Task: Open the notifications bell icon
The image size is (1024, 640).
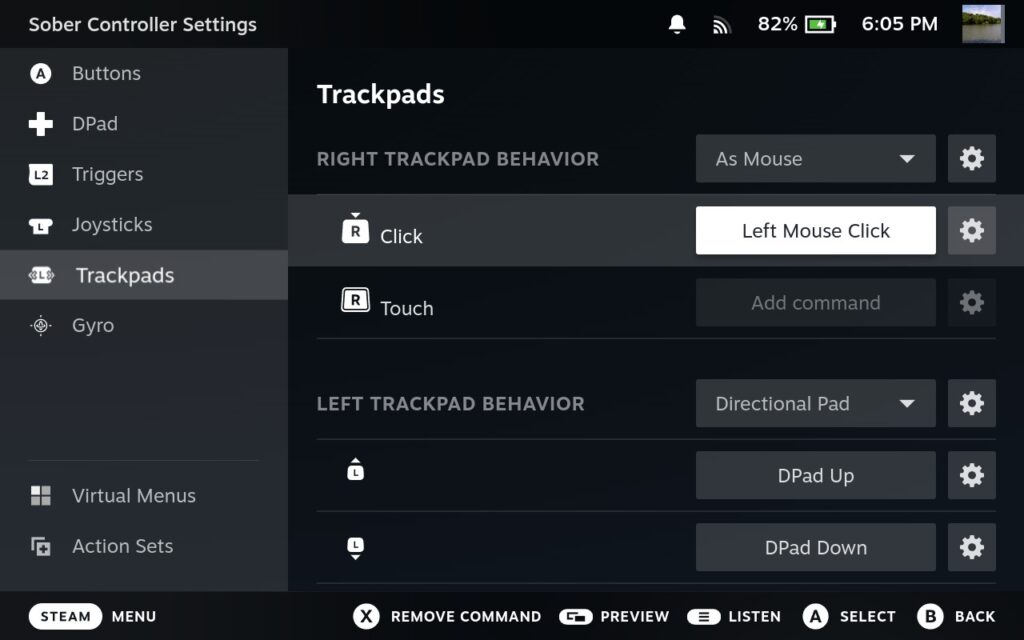Action: pos(677,24)
